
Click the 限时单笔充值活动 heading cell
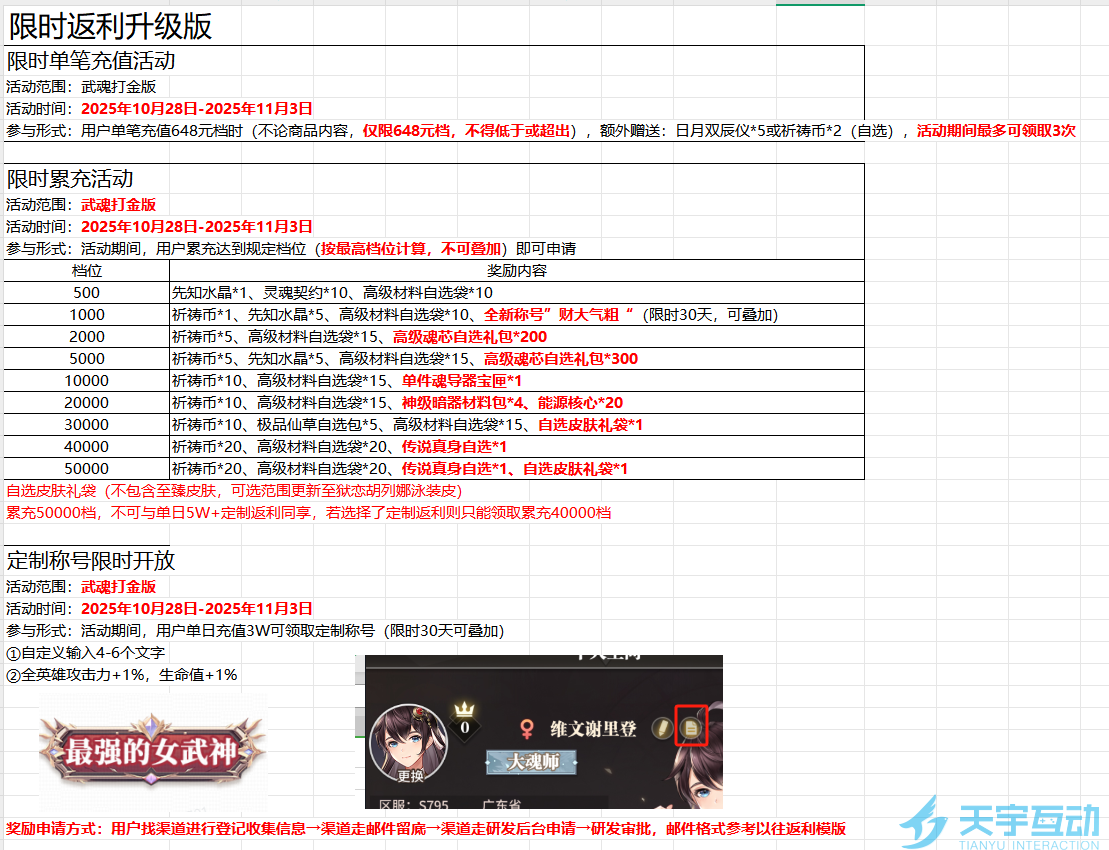[x=91, y=60]
